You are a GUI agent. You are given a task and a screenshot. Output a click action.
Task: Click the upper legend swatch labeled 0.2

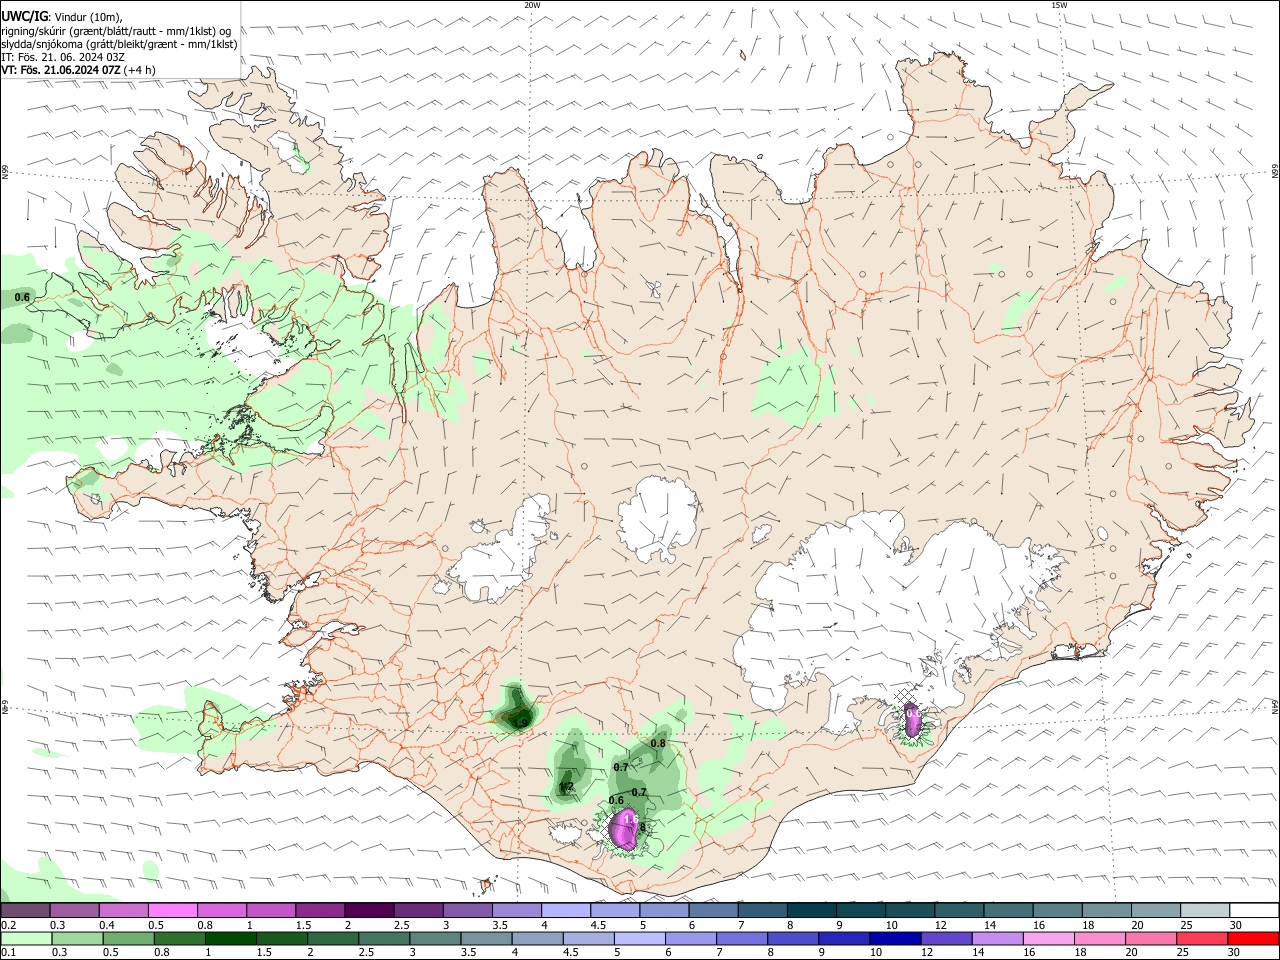point(26,910)
